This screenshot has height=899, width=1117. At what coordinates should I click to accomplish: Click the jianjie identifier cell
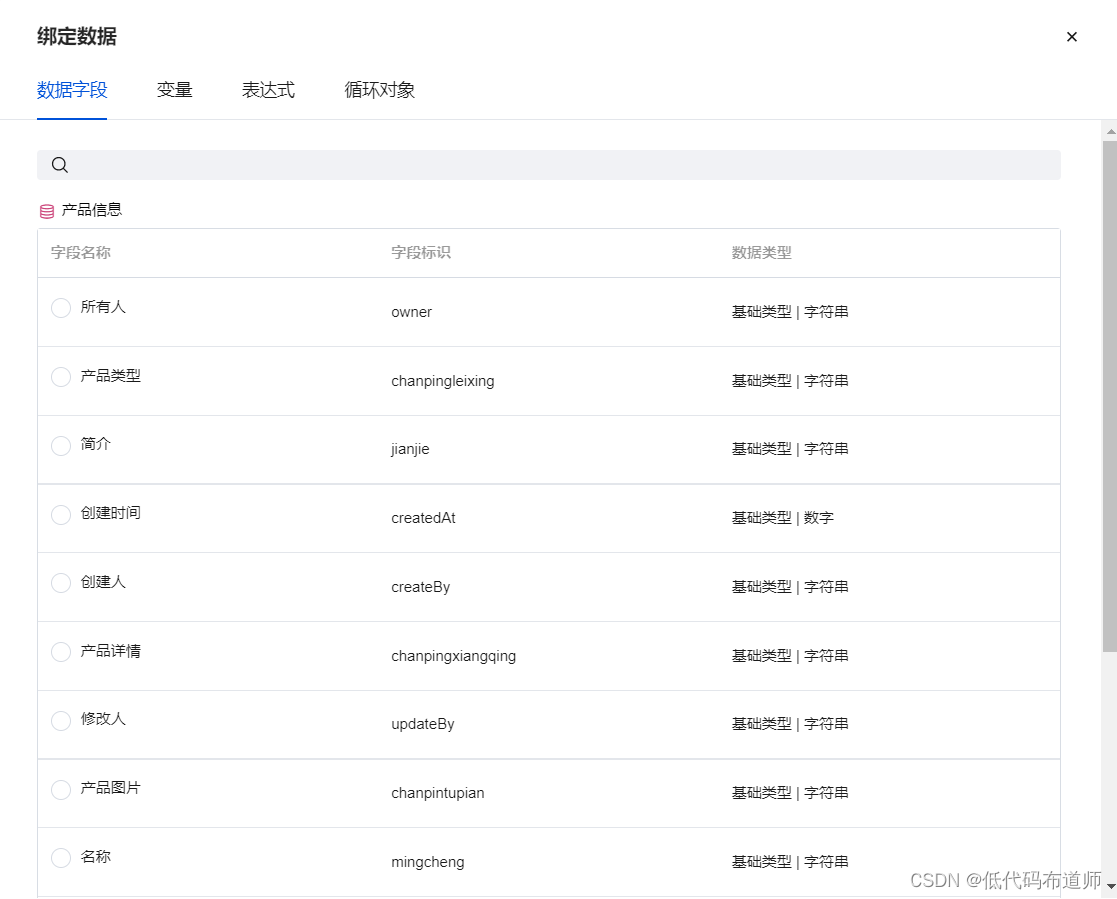coord(410,449)
